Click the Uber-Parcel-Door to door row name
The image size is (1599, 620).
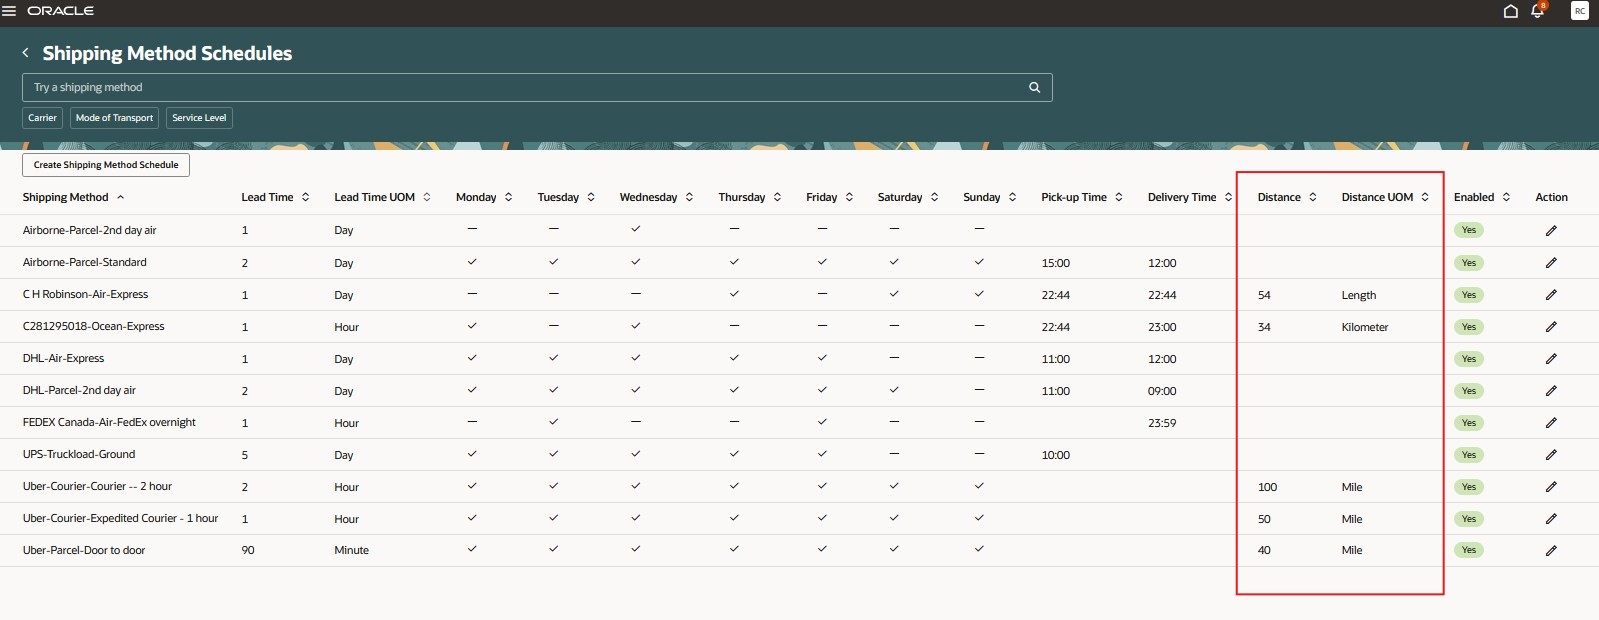[x=84, y=550]
